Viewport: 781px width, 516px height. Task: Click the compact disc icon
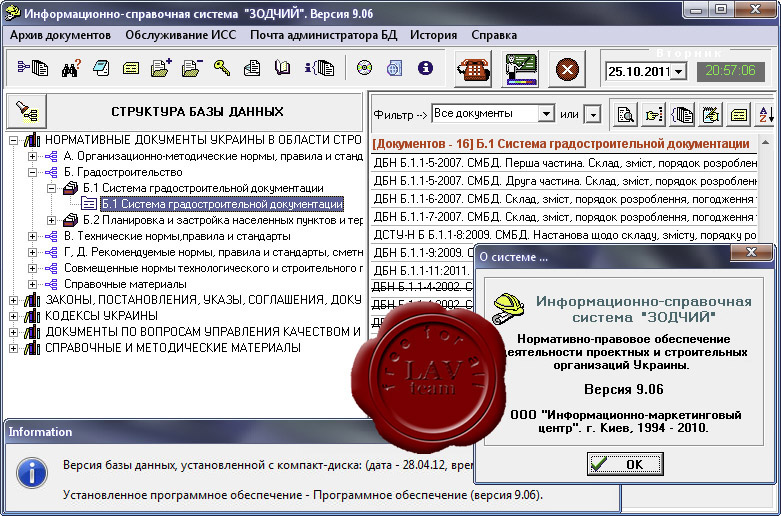pos(365,68)
